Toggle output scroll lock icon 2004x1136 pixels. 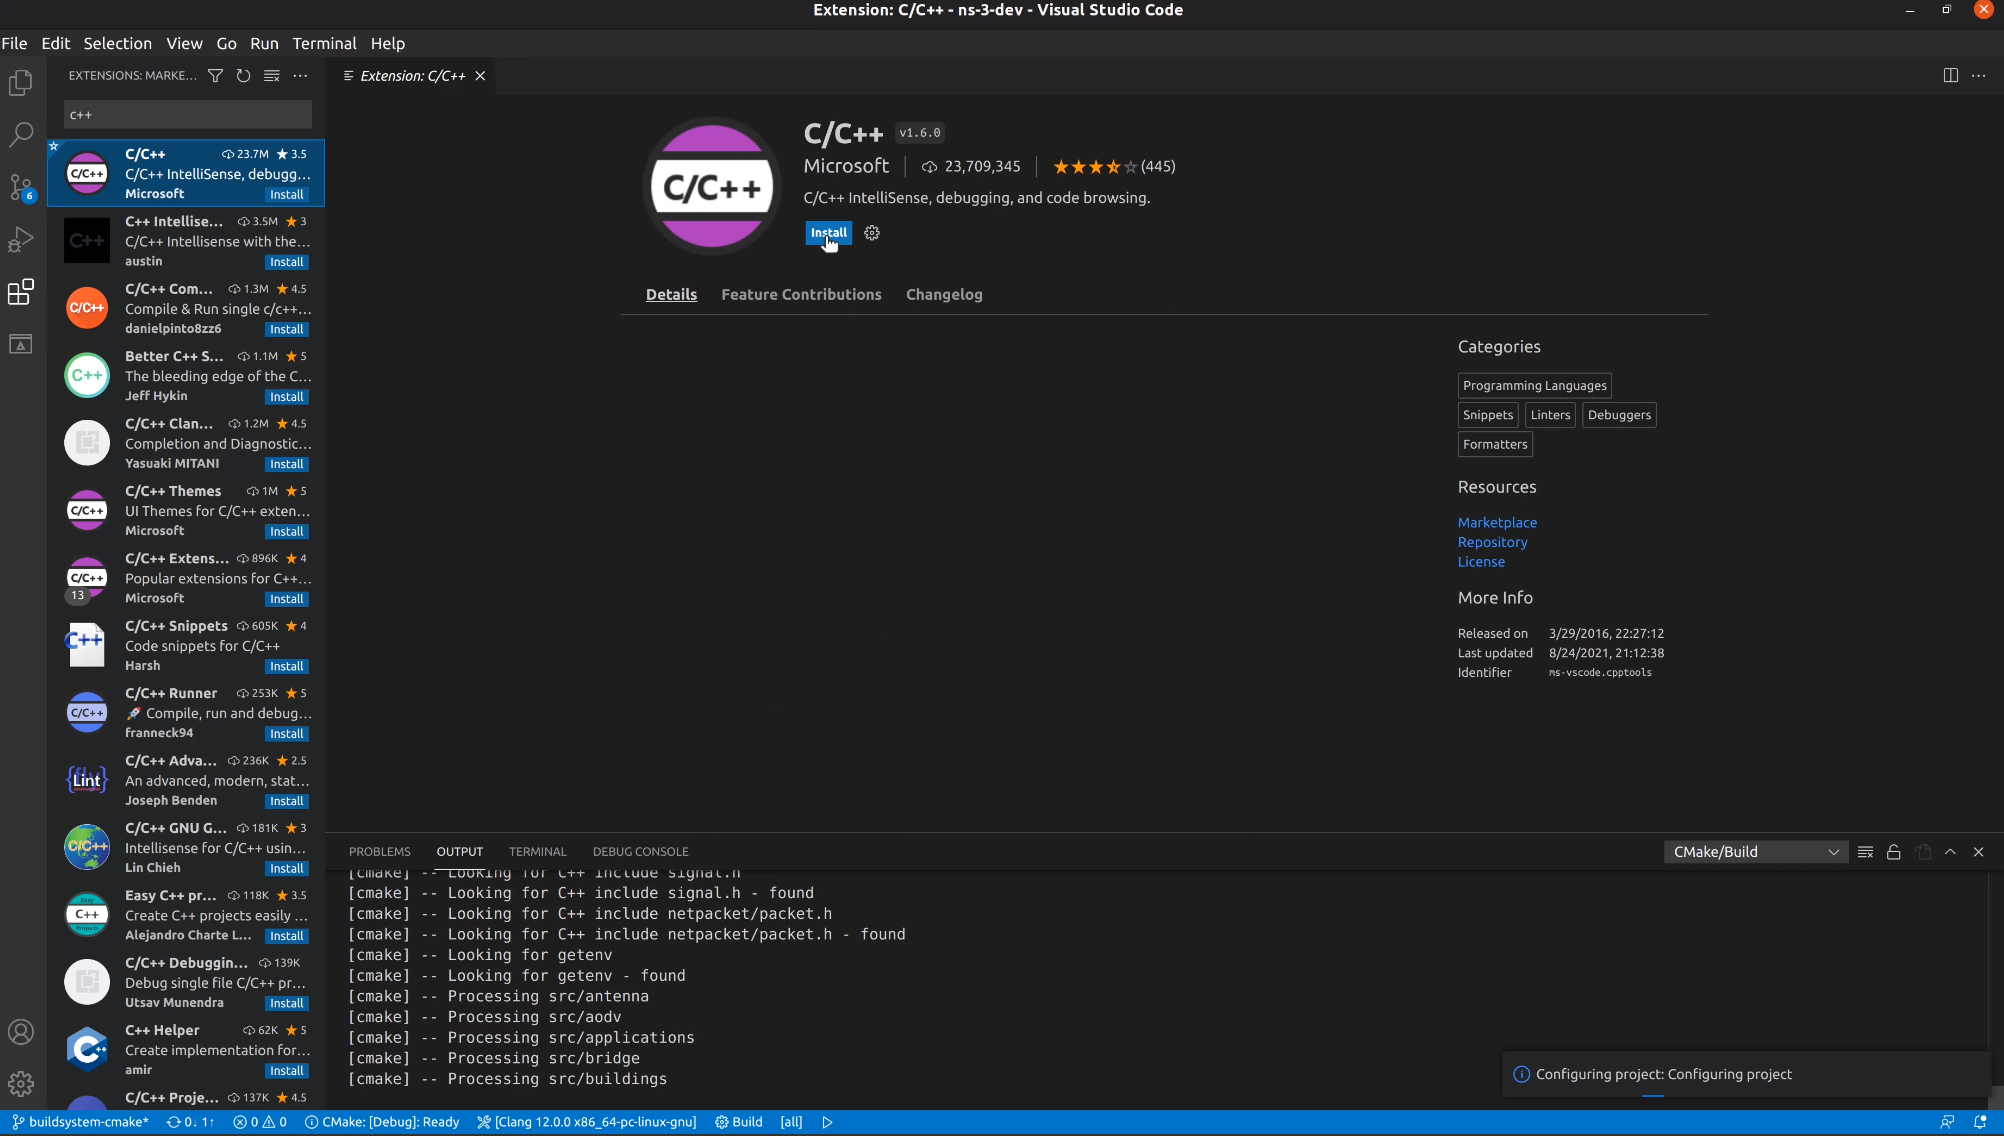coord(1893,852)
